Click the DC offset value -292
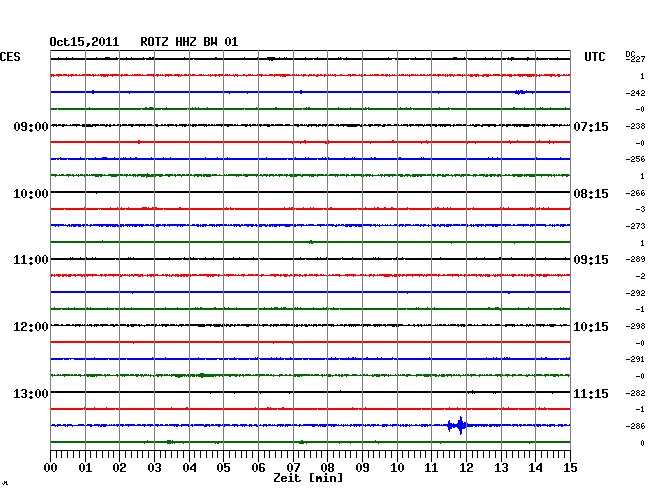Screen dimensions: 650x494 (x=635, y=293)
